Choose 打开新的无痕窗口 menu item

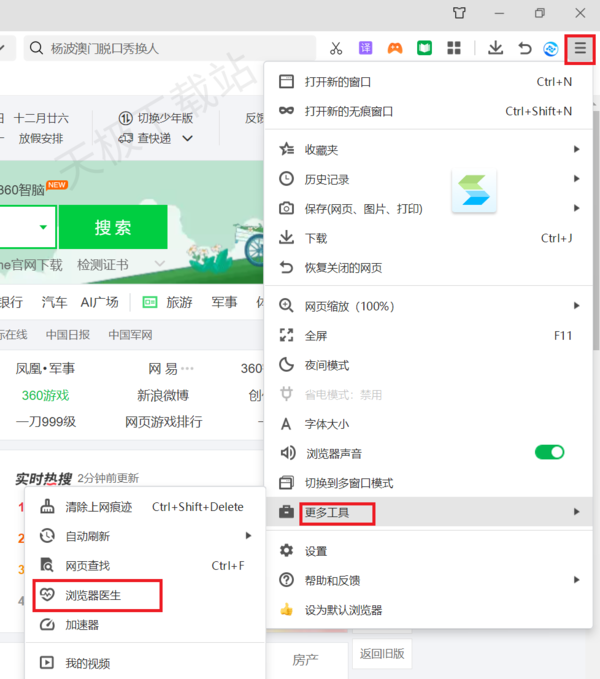tap(348, 111)
